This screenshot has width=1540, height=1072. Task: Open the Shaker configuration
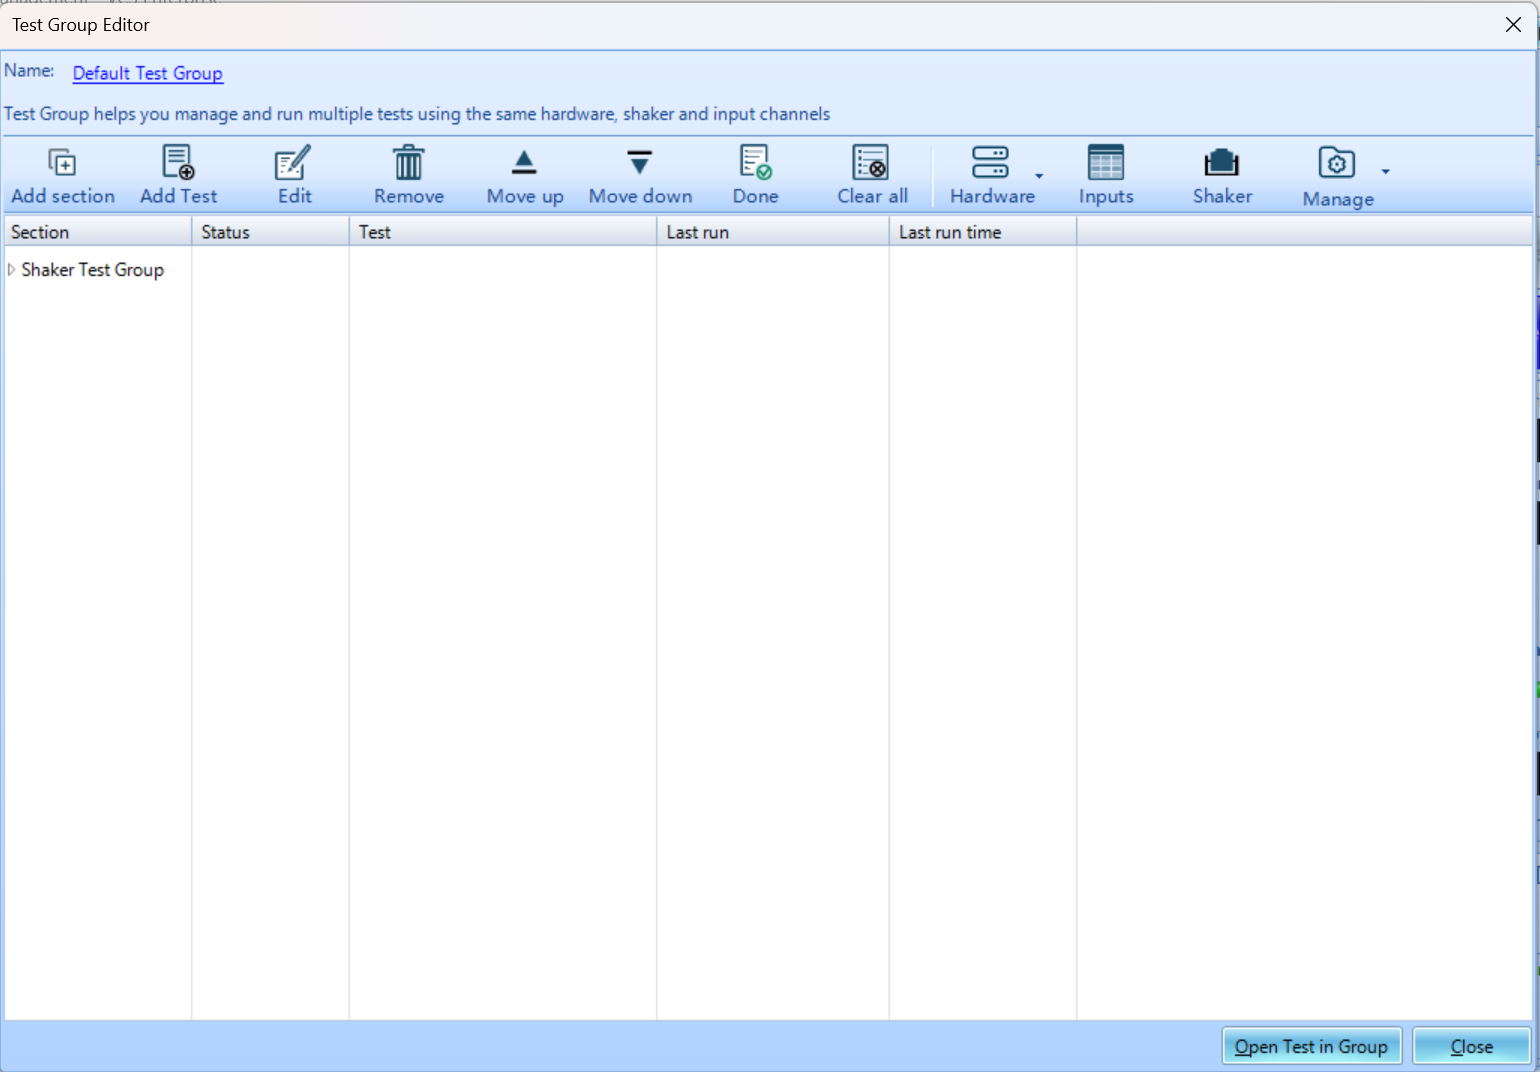(1221, 163)
